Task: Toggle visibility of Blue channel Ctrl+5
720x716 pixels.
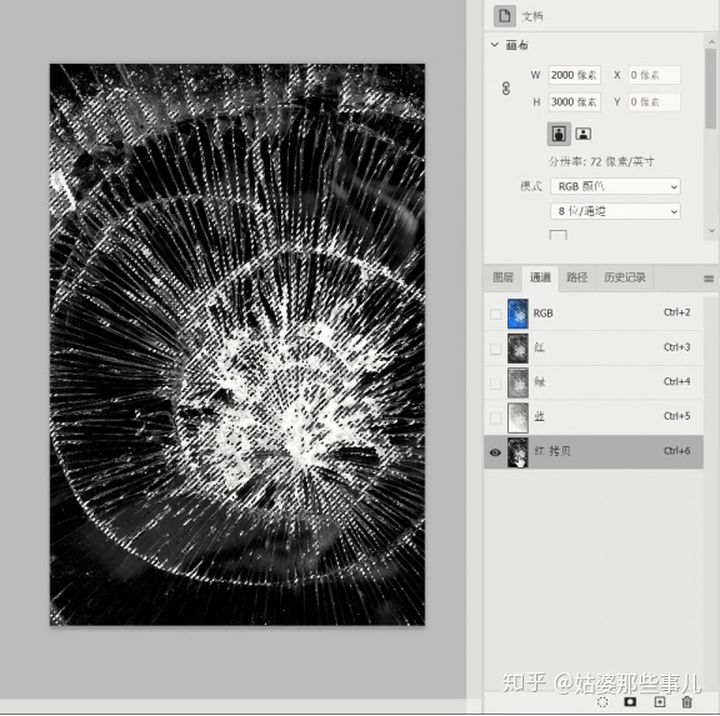Action: [495, 418]
